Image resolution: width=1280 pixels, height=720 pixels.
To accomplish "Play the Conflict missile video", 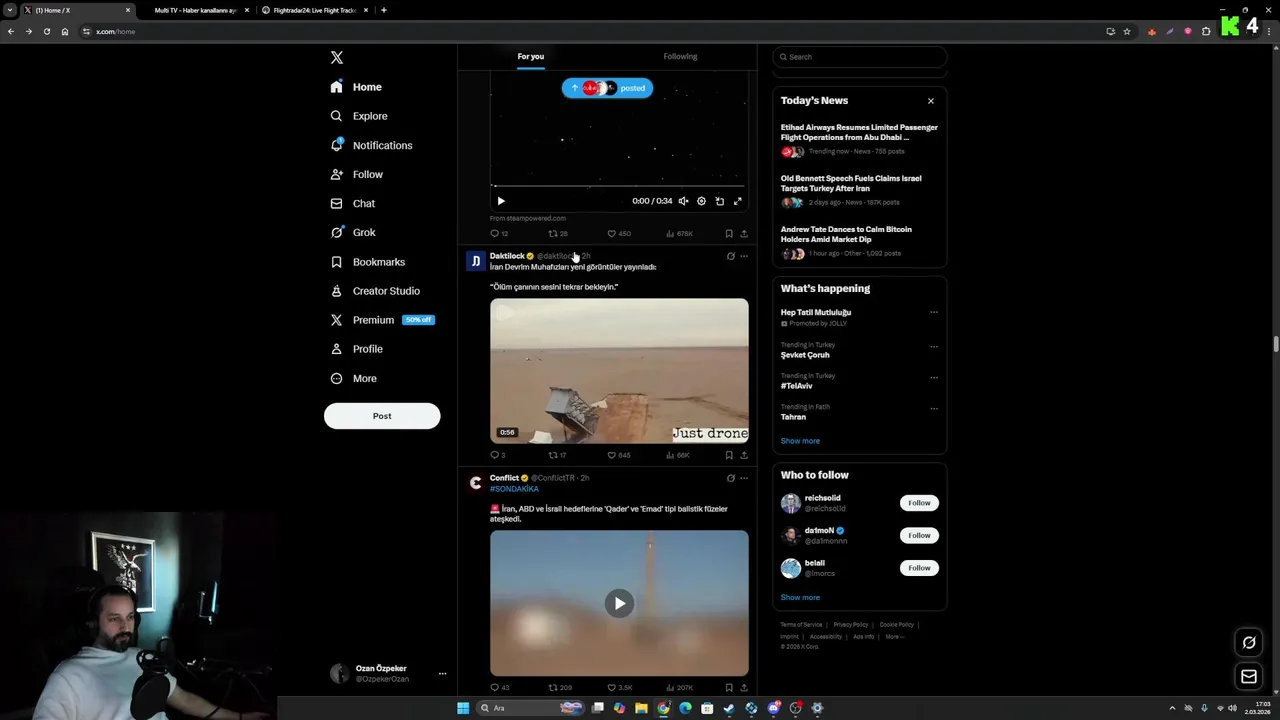I will (x=619, y=603).
